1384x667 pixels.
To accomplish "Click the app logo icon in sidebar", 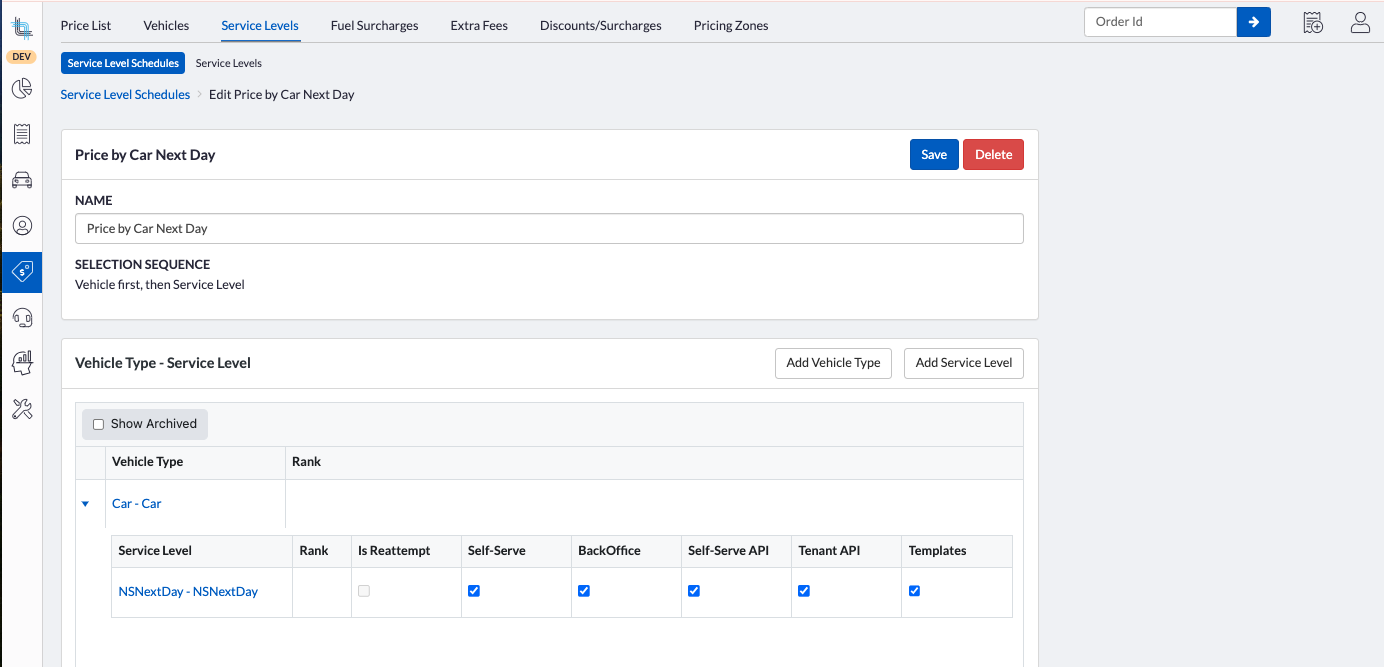I will pyautogui.click(x=22, y=26).
